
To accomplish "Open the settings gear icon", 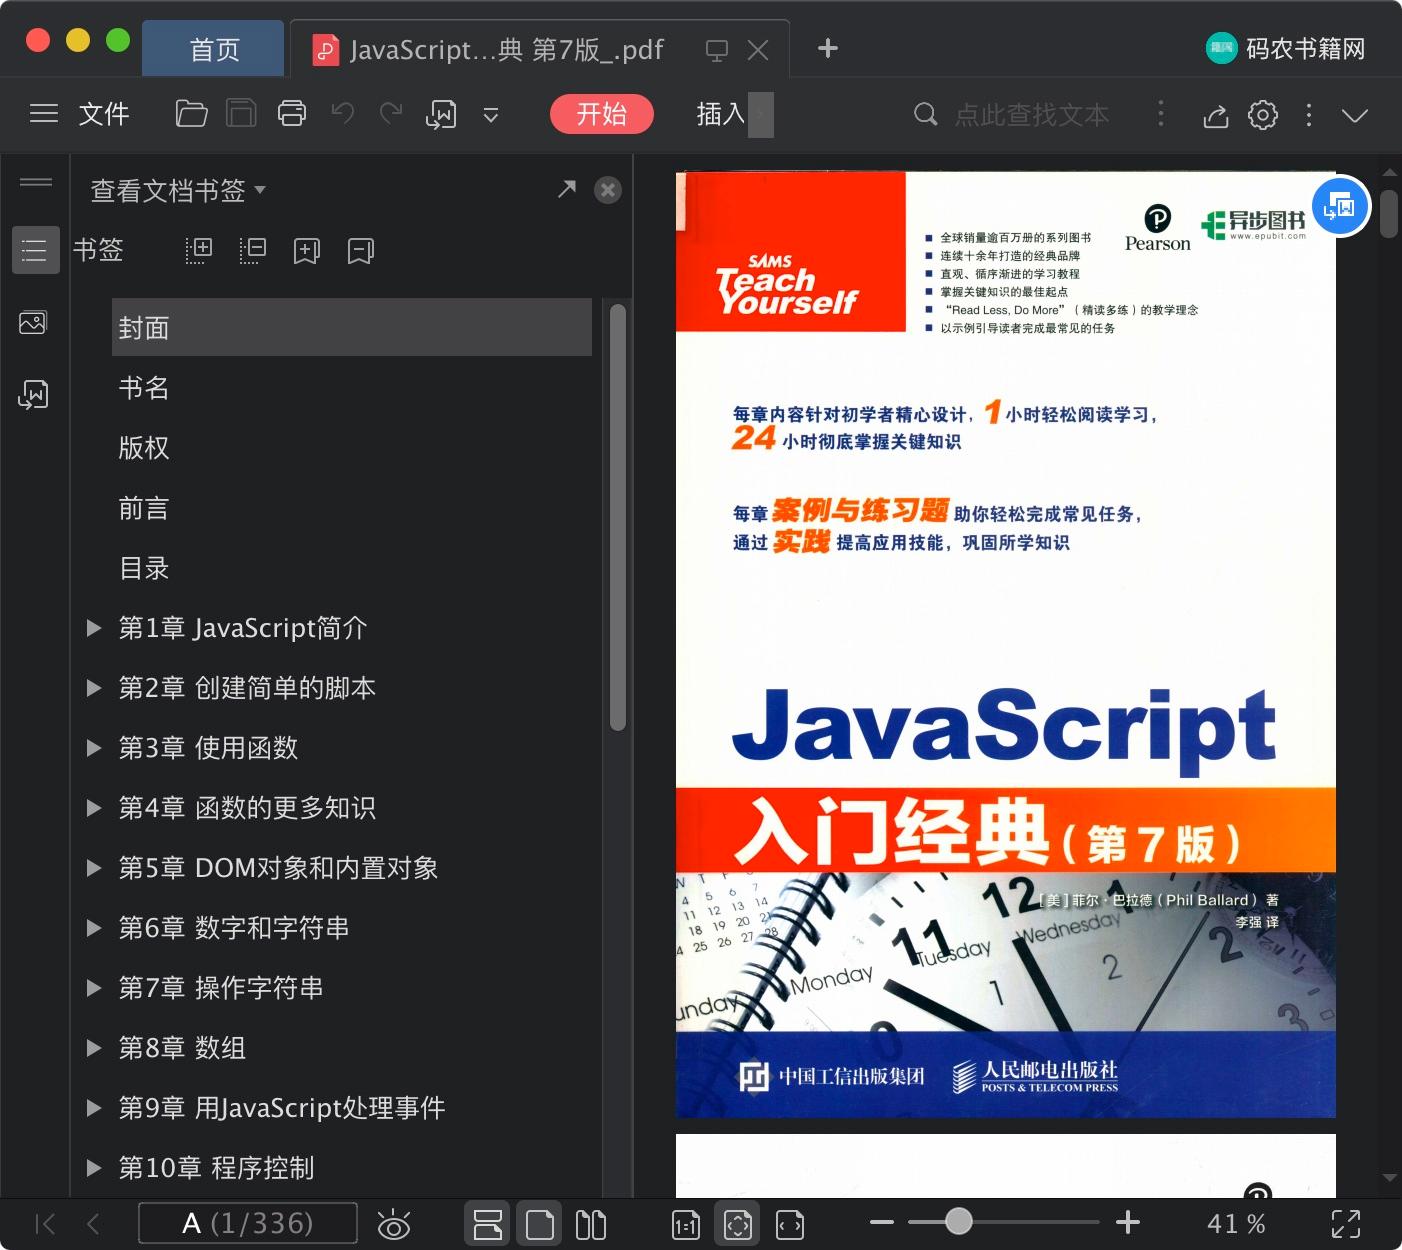I will [1263, 115].
